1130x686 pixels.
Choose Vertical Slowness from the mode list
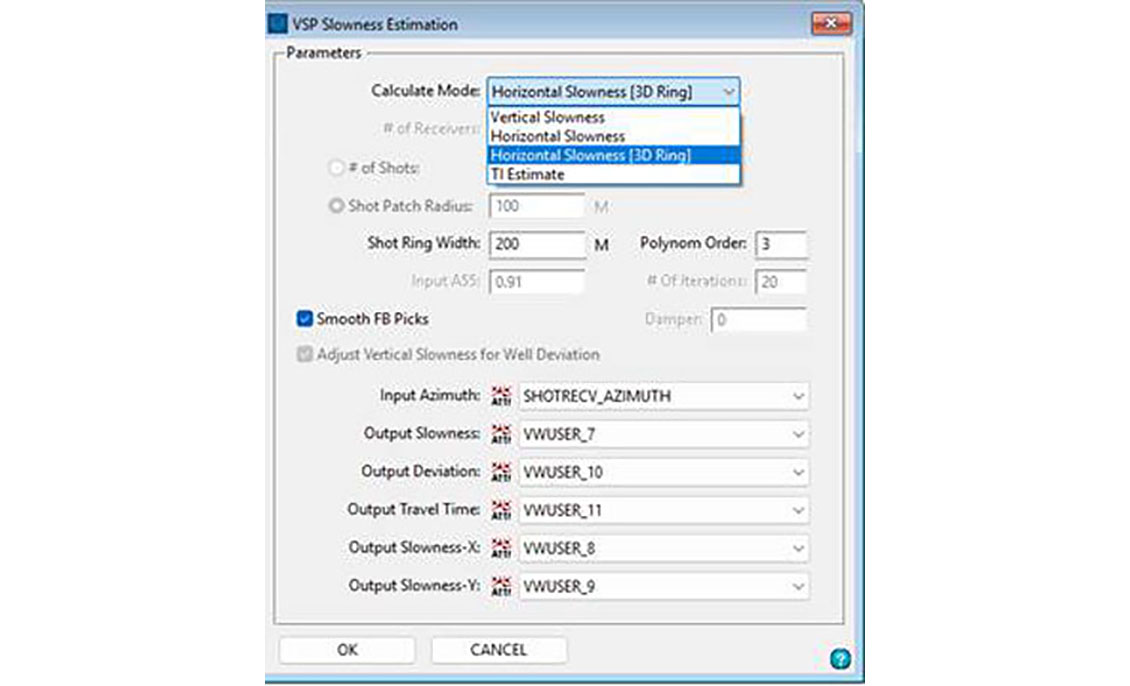(547, 117)
